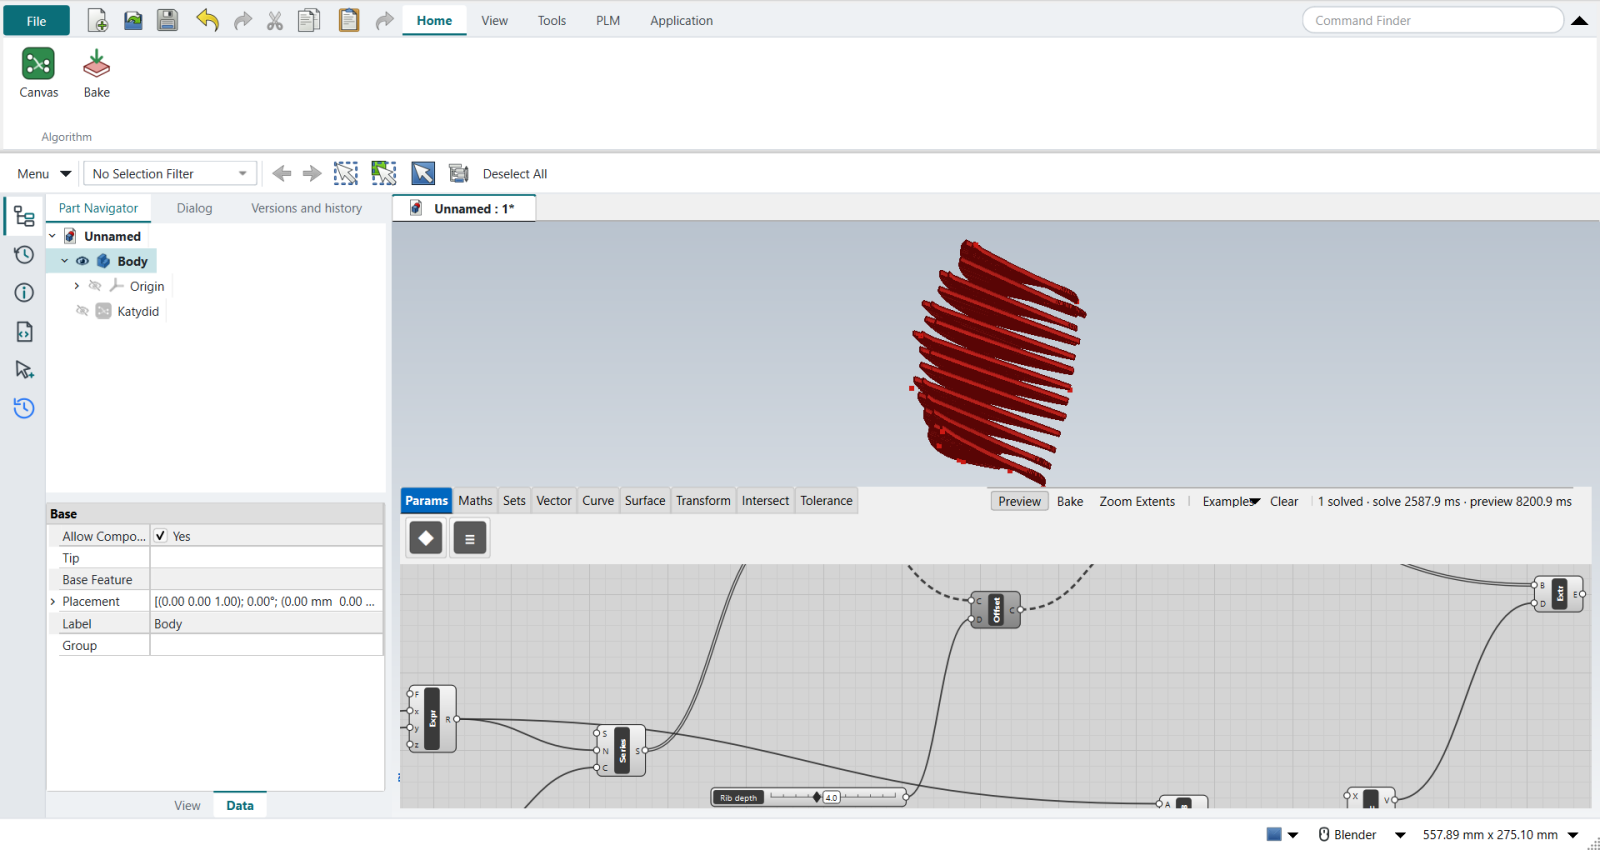
Task: Click the Save icon in top toolbar
Action: click(x=168, y=20)
